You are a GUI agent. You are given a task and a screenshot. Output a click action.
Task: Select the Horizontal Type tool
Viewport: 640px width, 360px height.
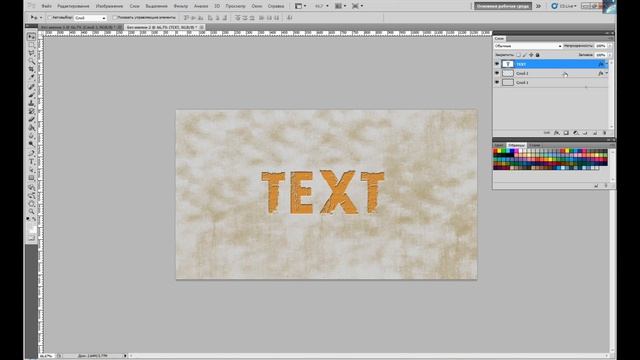pos(31,162)
